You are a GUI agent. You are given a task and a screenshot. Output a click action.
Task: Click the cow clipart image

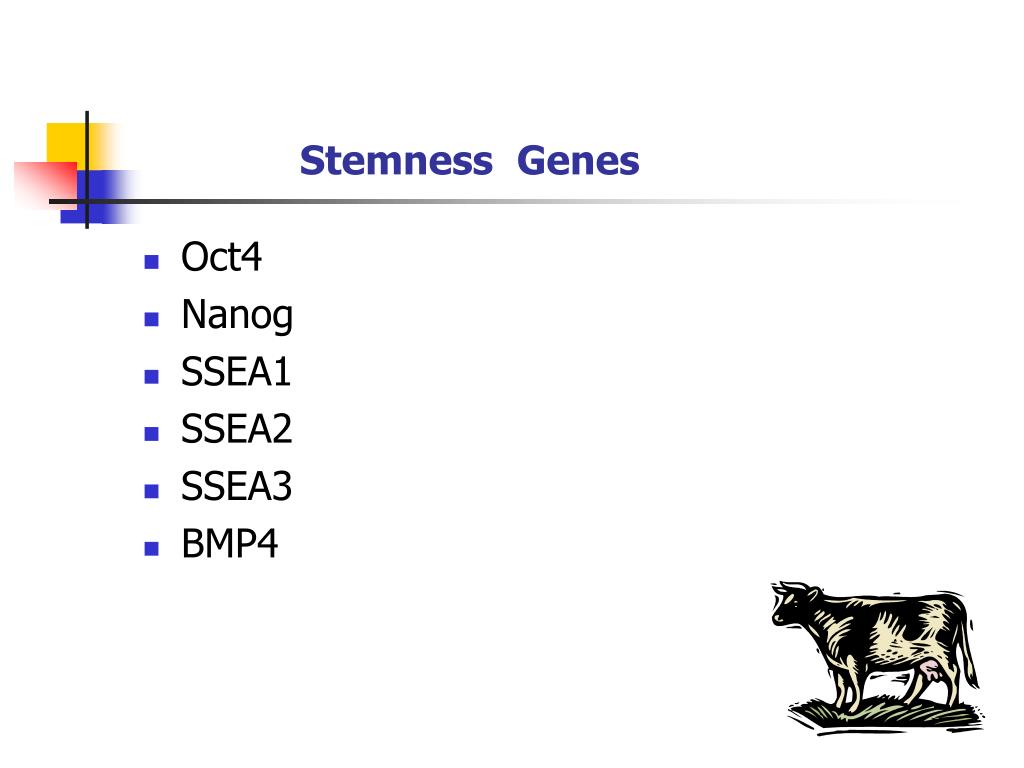point(878,657)
